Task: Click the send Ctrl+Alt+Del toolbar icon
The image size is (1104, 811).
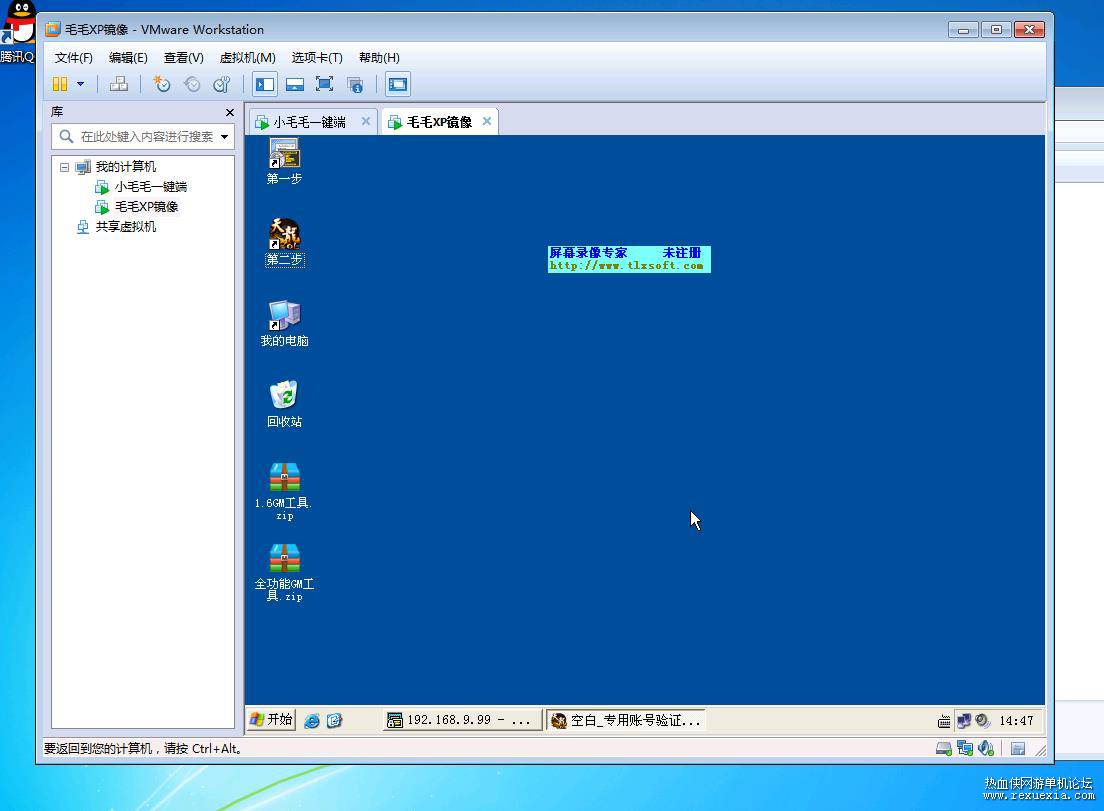Action: [x=118, y=84]
